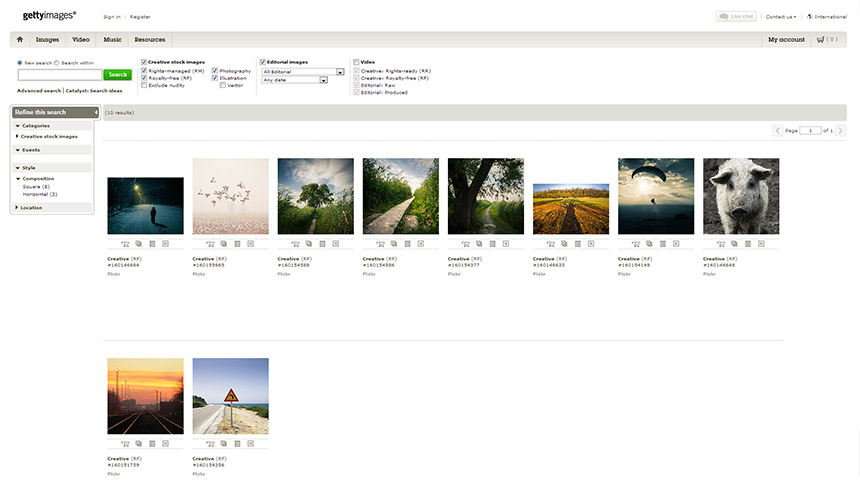Click the green Search button
860x484 pixels.
coord(117,75)
